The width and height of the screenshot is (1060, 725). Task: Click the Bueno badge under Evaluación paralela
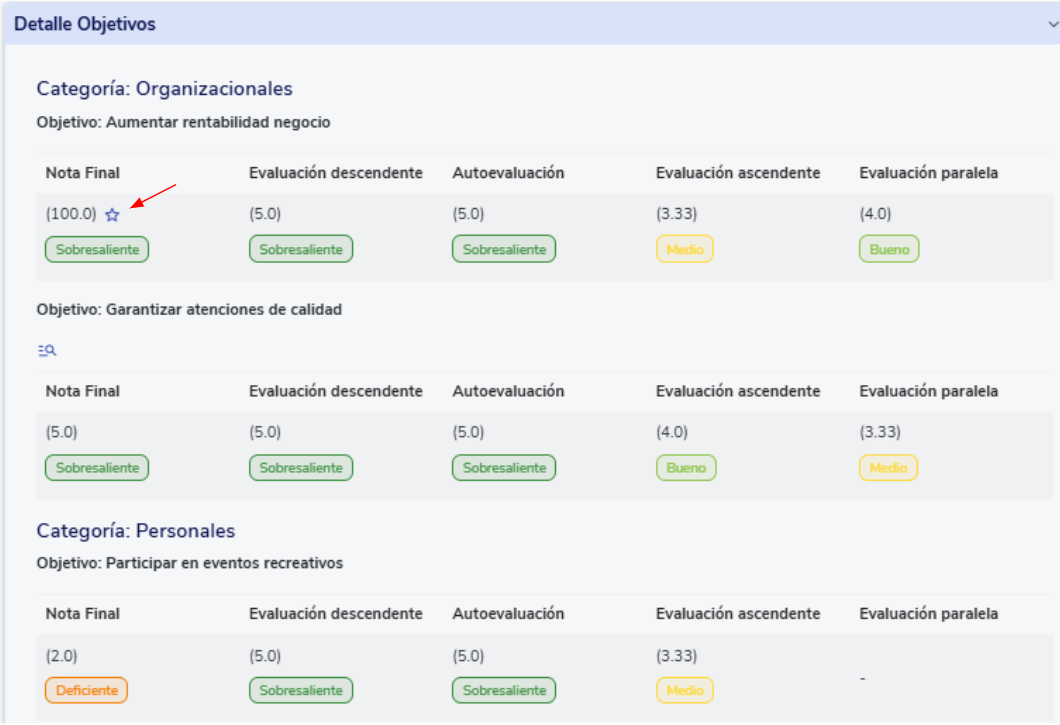[889, 249]
